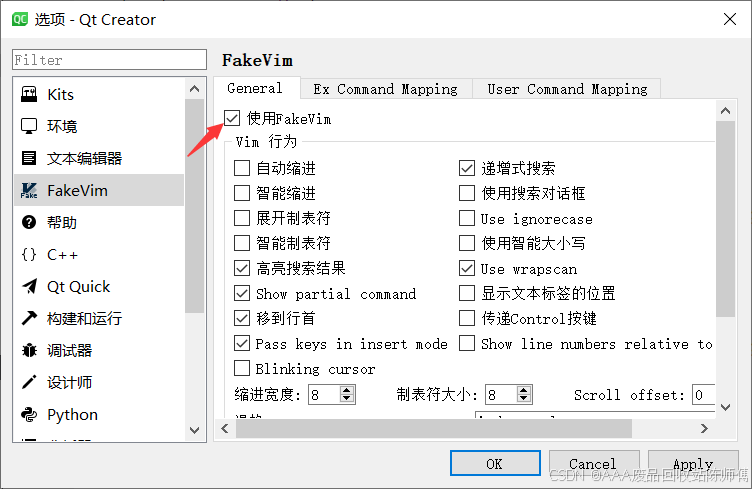Click the Cancel button
Image resolution: width=752 pixels, height=489 pixels.
[593, 464]
